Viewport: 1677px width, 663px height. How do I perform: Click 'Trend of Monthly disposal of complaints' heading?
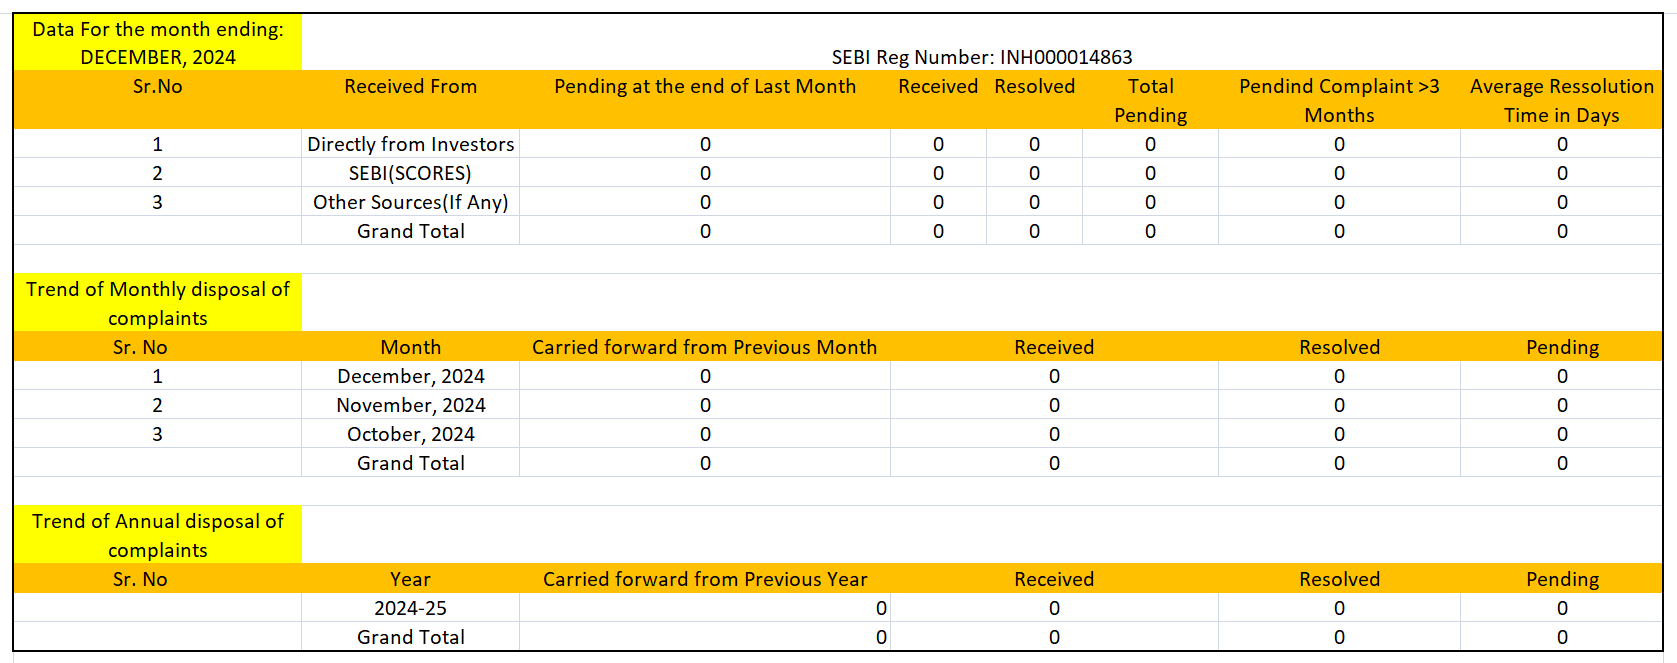(x=158, y=303)
